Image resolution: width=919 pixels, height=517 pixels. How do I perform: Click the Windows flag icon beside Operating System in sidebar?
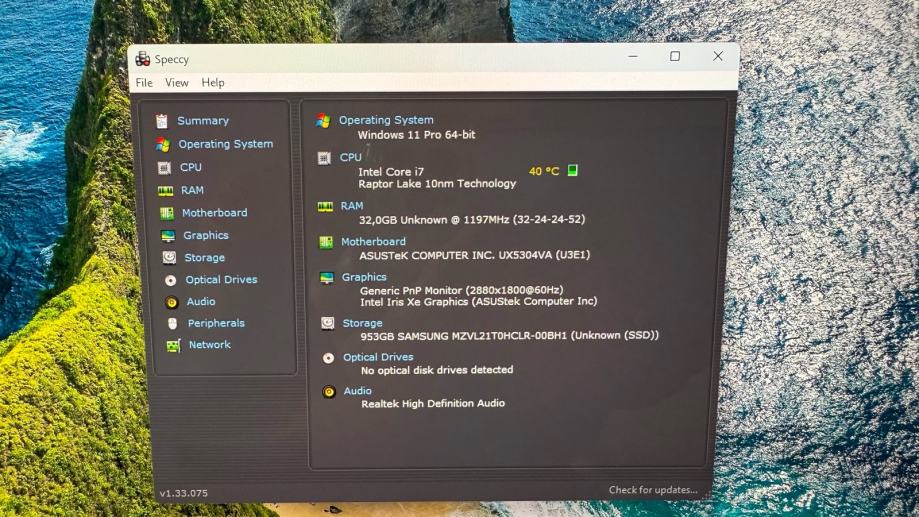163,144
